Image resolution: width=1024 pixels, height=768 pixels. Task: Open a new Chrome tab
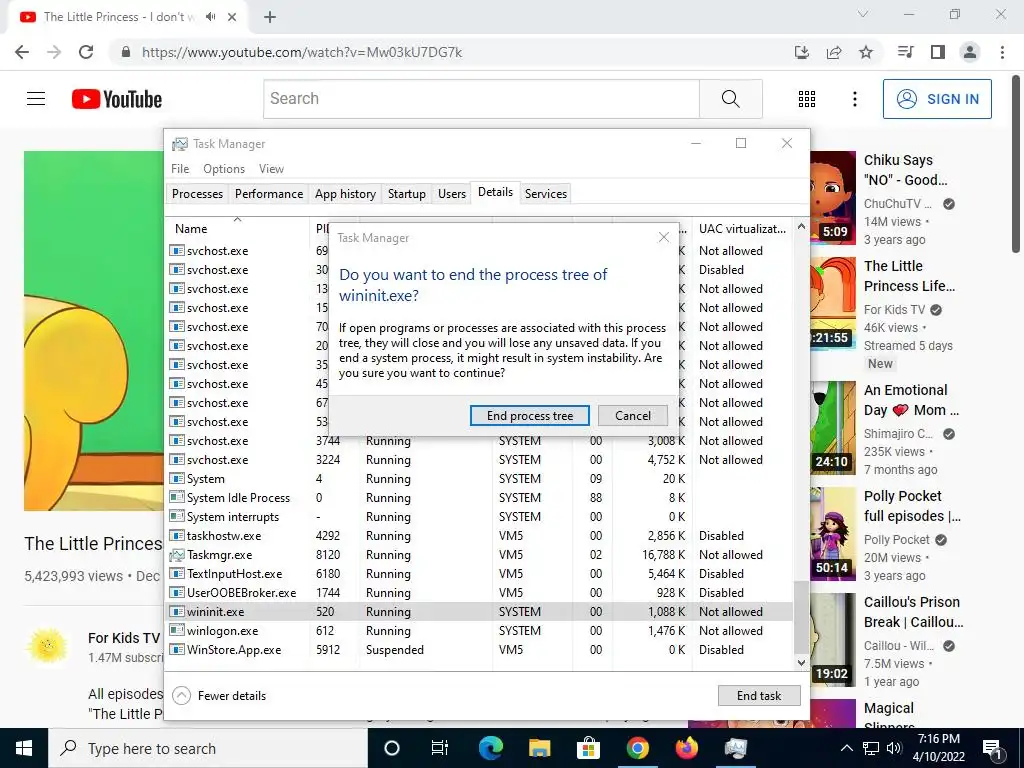(x=270, y=17)
